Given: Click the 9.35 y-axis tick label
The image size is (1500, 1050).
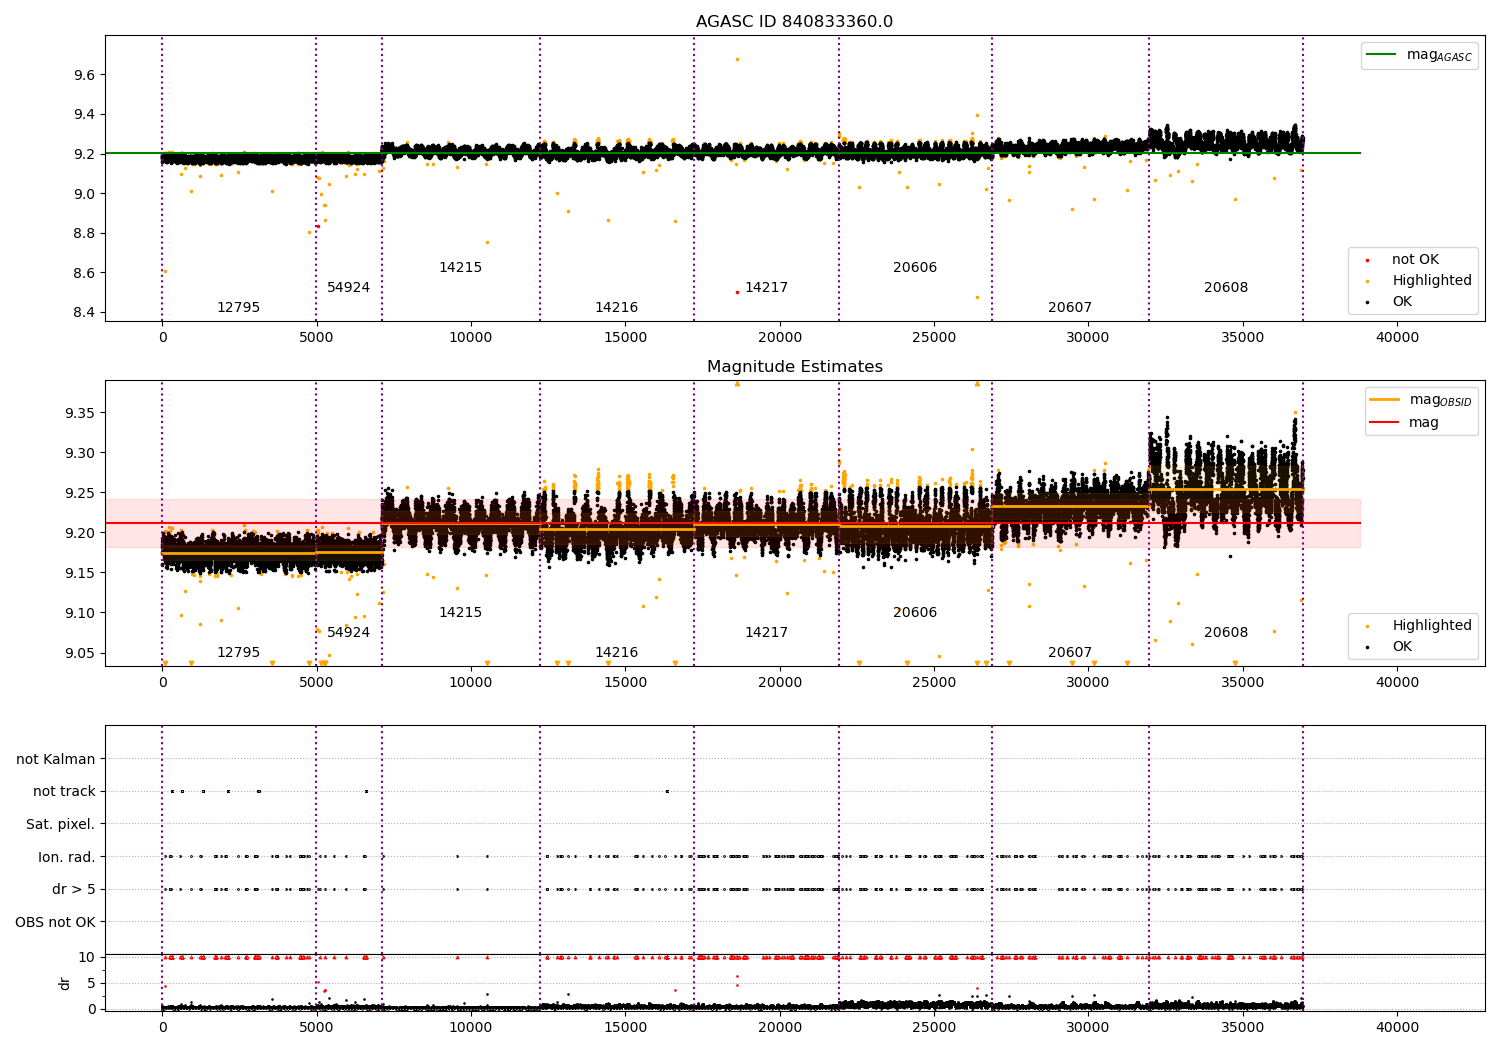Looking at the screenshot, I should click(x=80, y=414).
